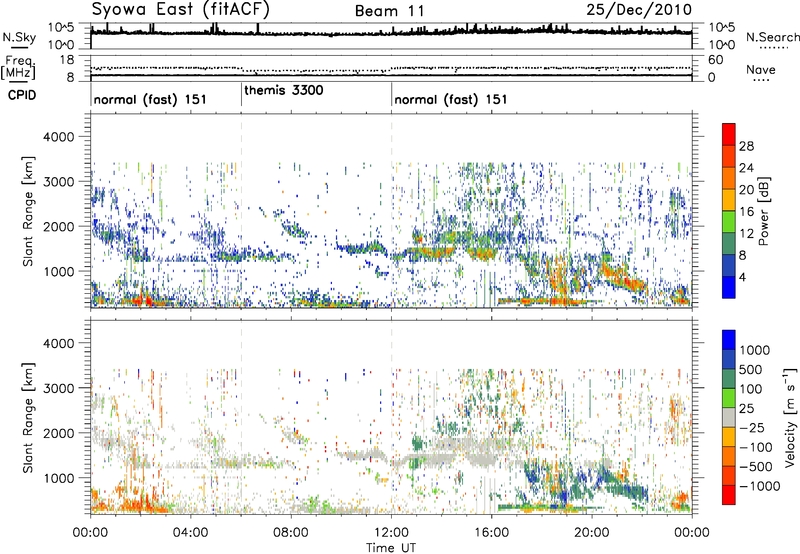Select the "Velocity [m s⁻¹]" colorbar title
Image resolution: width=800 pixels, height=554 pixels.
pos(790,417)
